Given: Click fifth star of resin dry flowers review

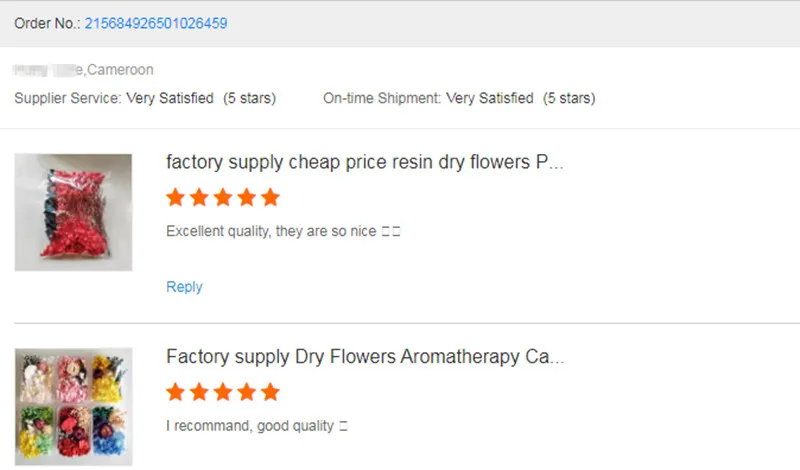Looking at the screenshot, I should click(270, 197).
